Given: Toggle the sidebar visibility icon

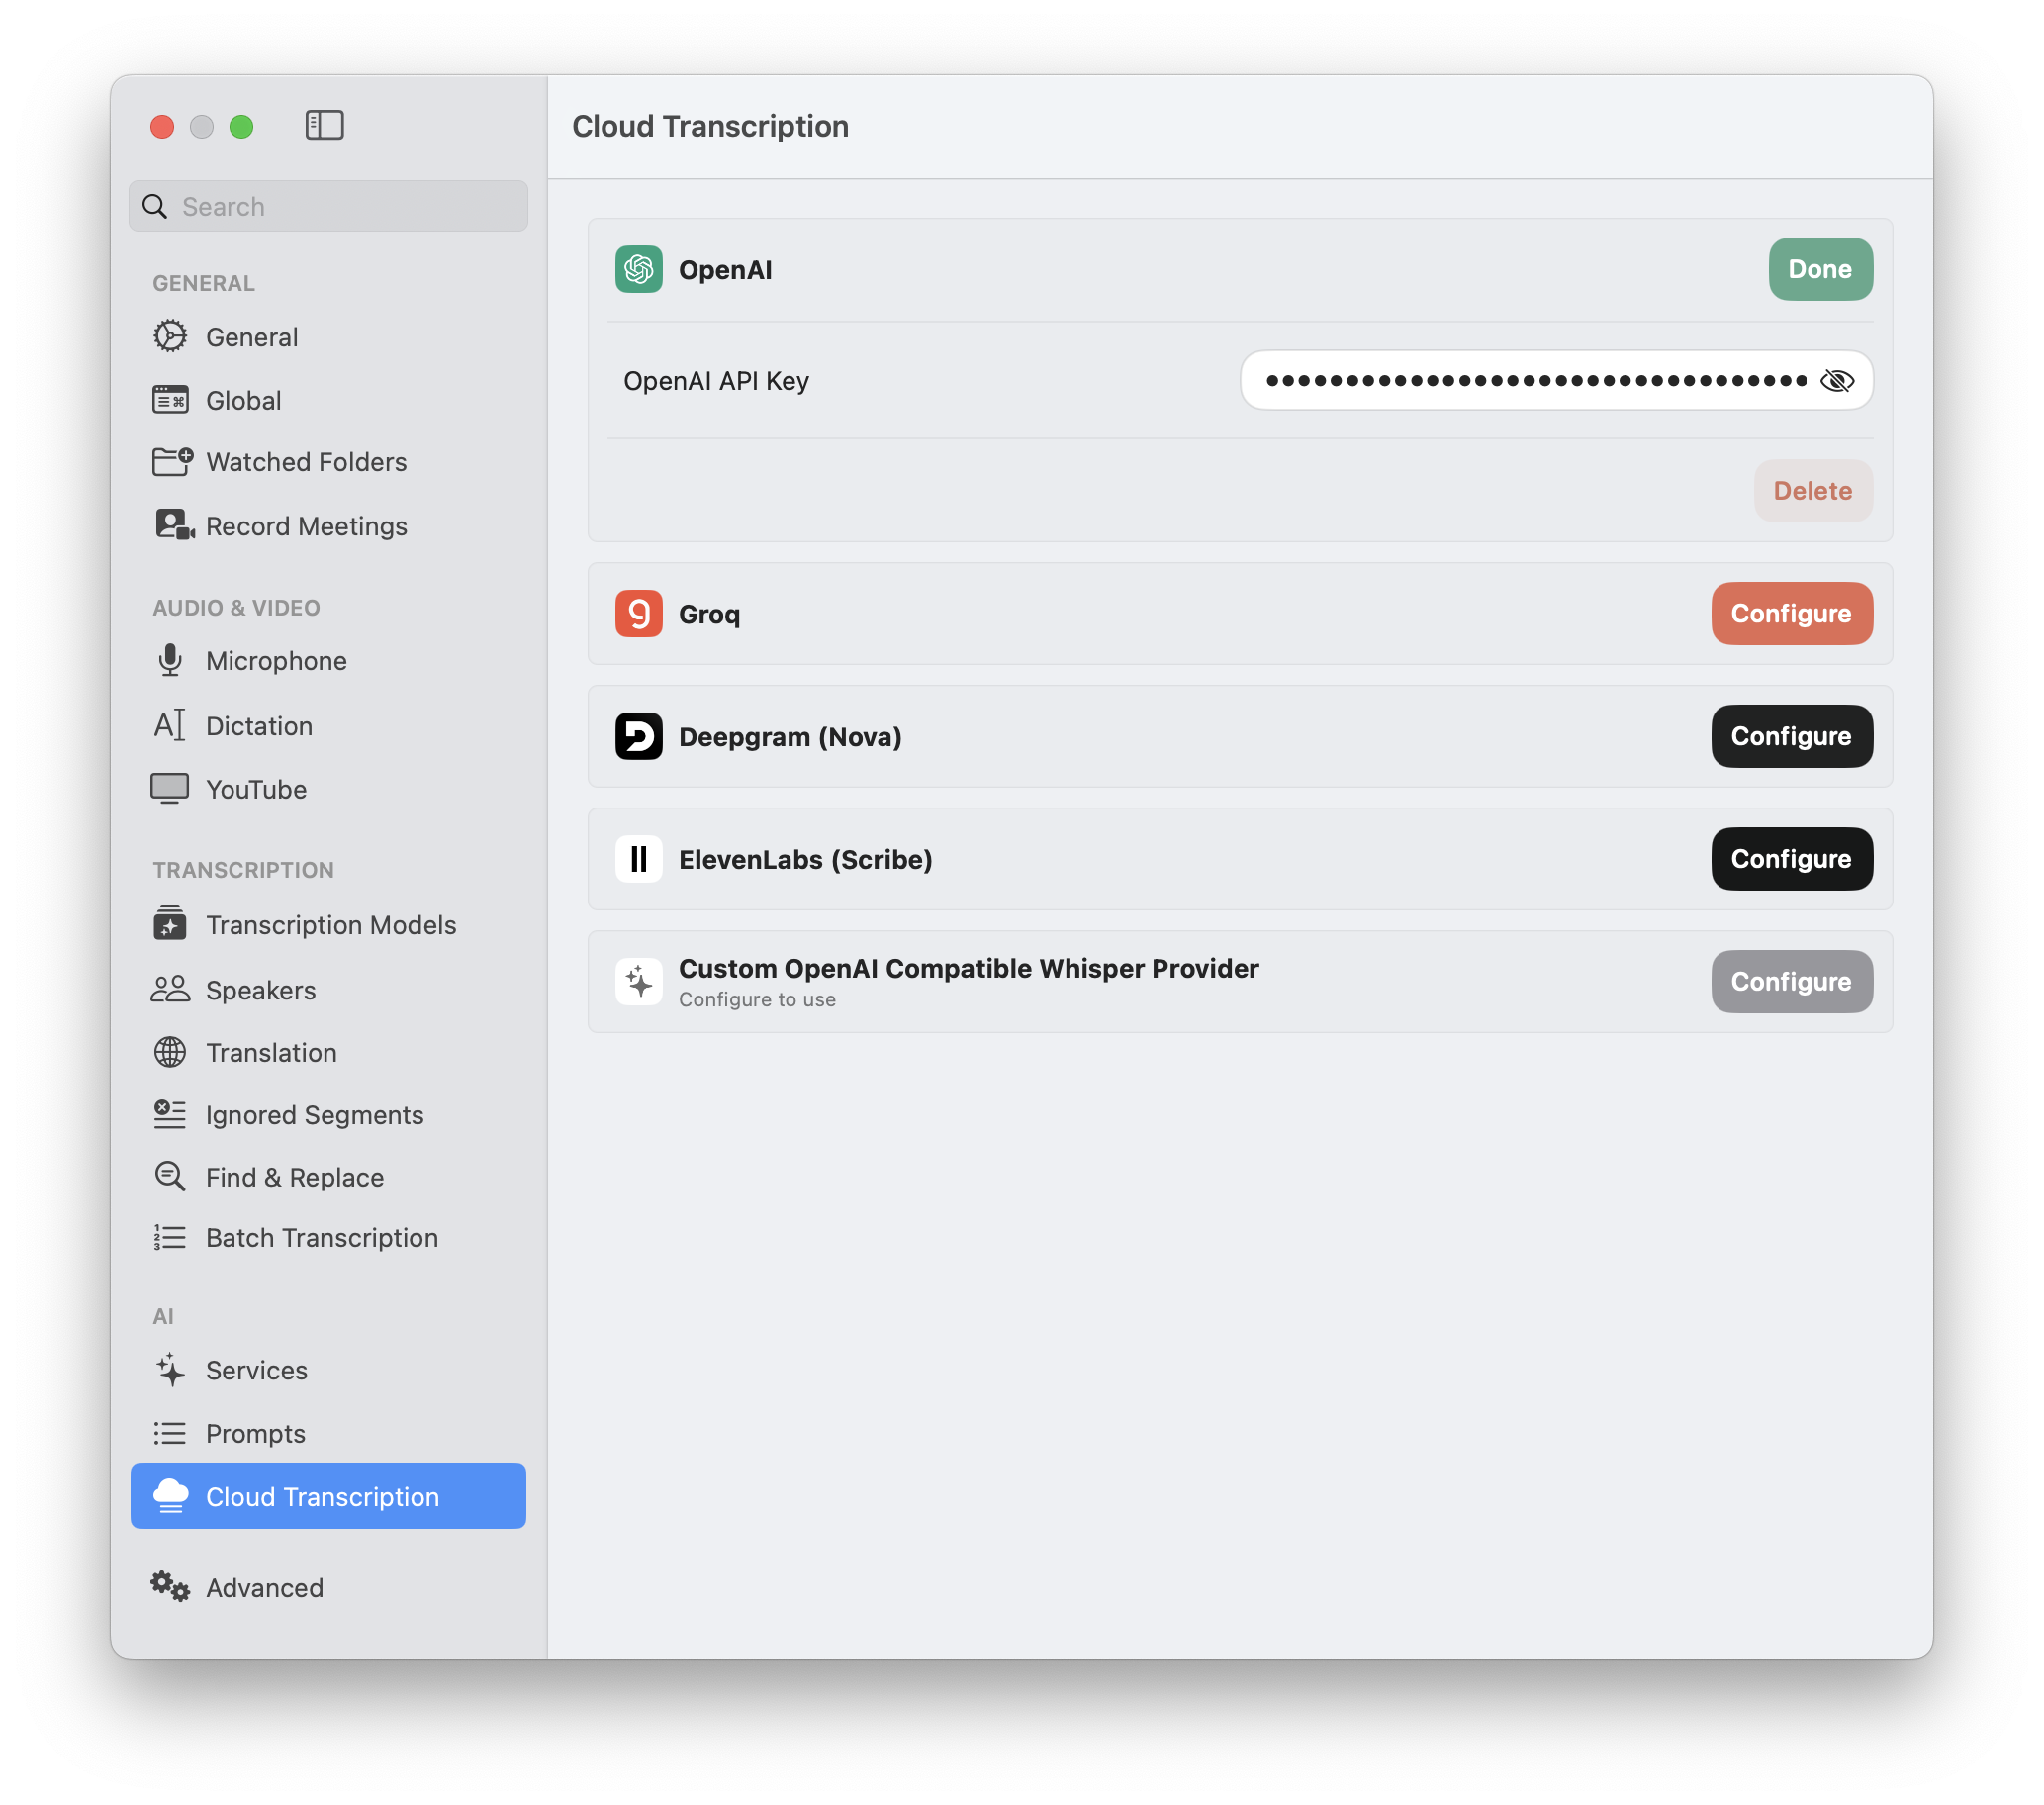Looking at the screenshot, I should tap(324, 125).
